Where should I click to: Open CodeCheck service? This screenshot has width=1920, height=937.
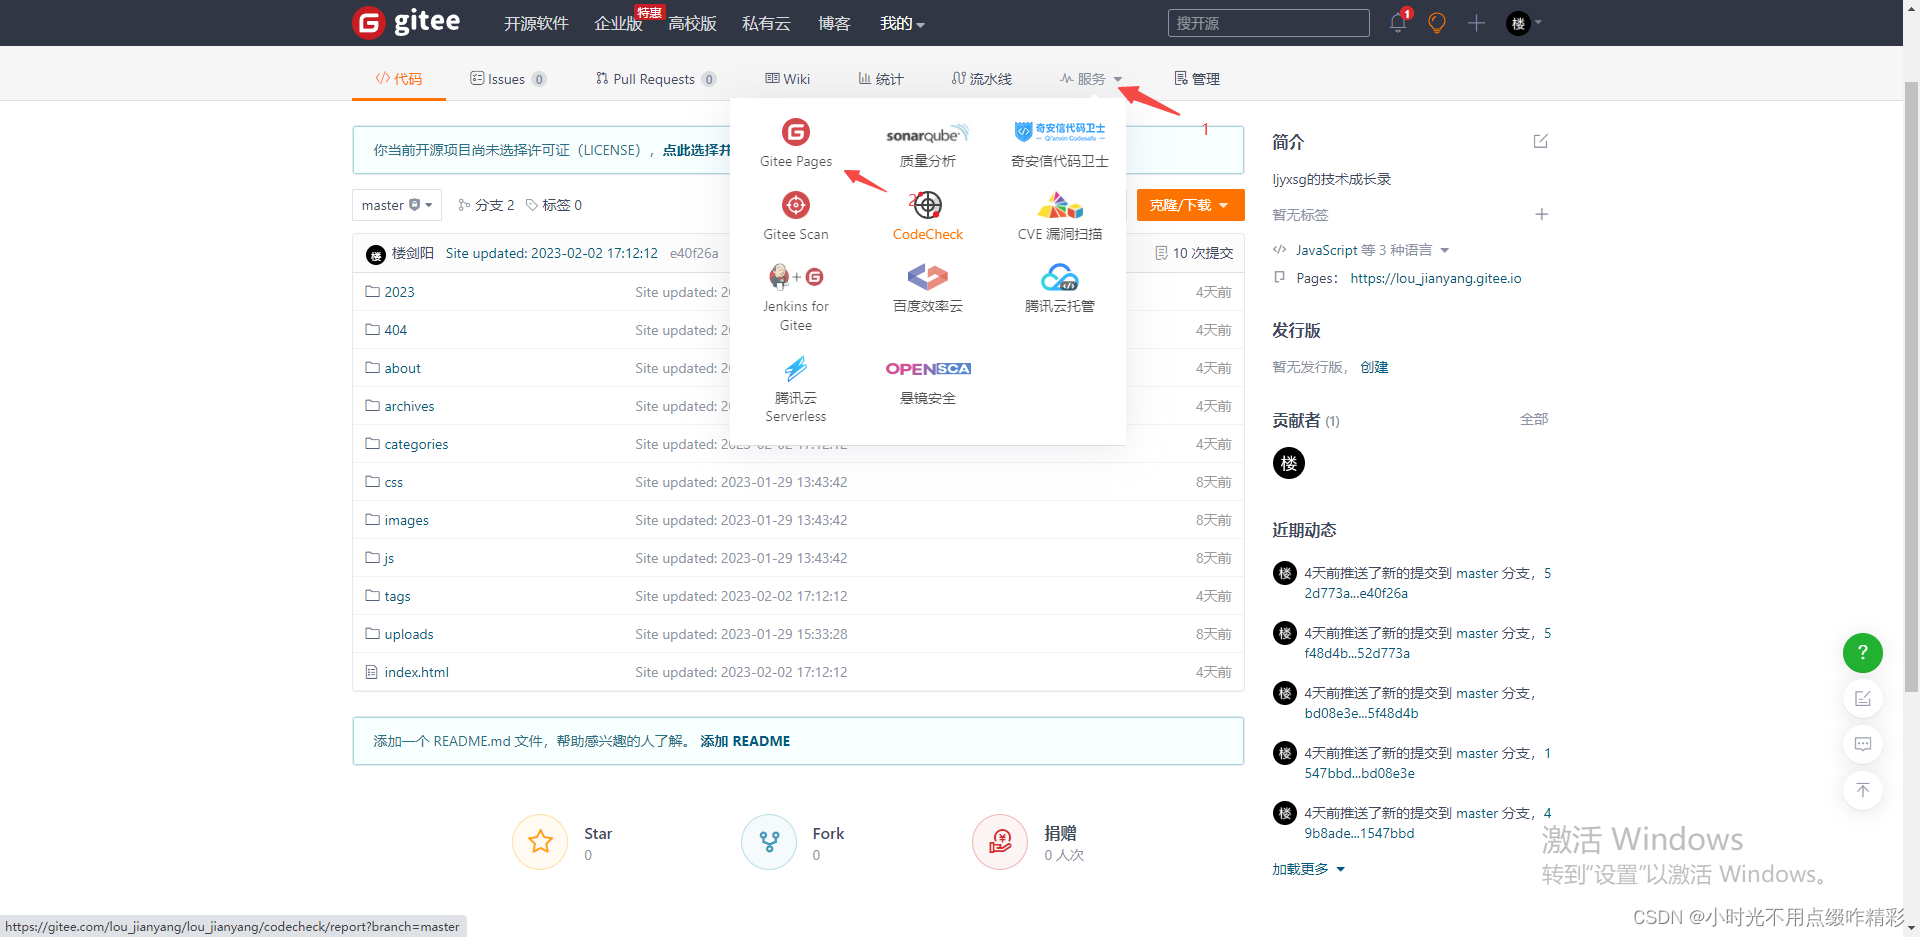(927, 216)
